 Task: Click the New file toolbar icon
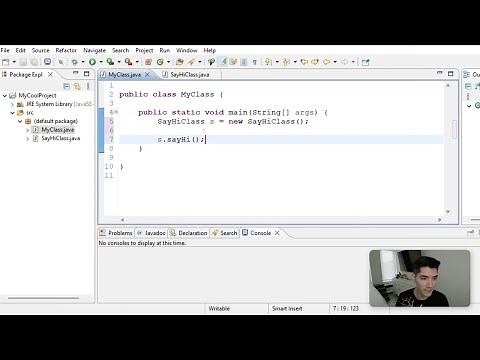coord(5,62)
